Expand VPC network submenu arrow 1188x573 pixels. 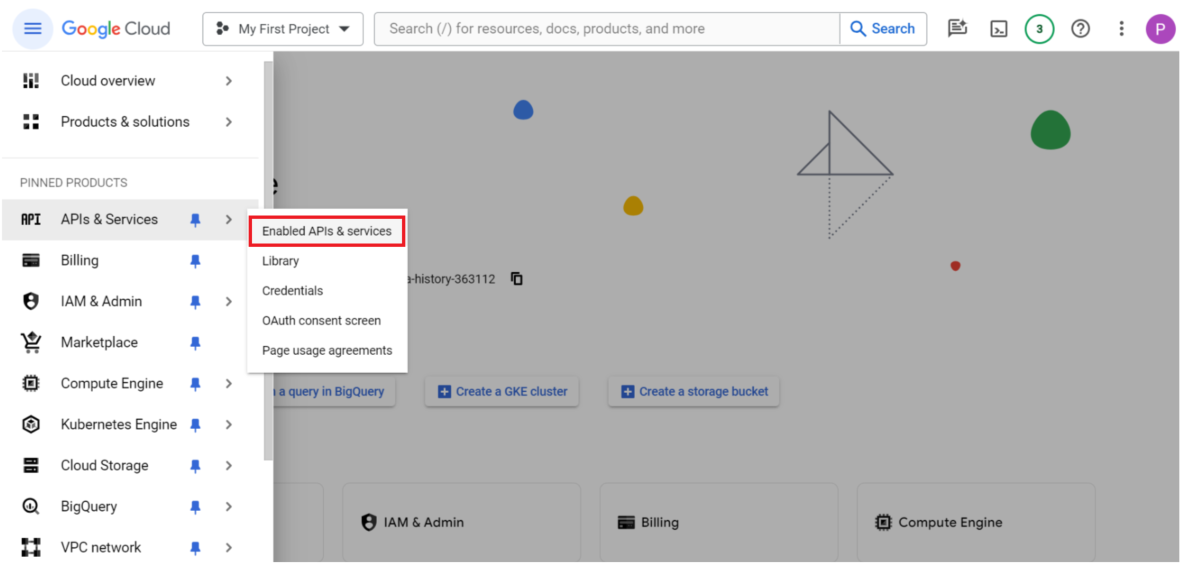[229, 547]
